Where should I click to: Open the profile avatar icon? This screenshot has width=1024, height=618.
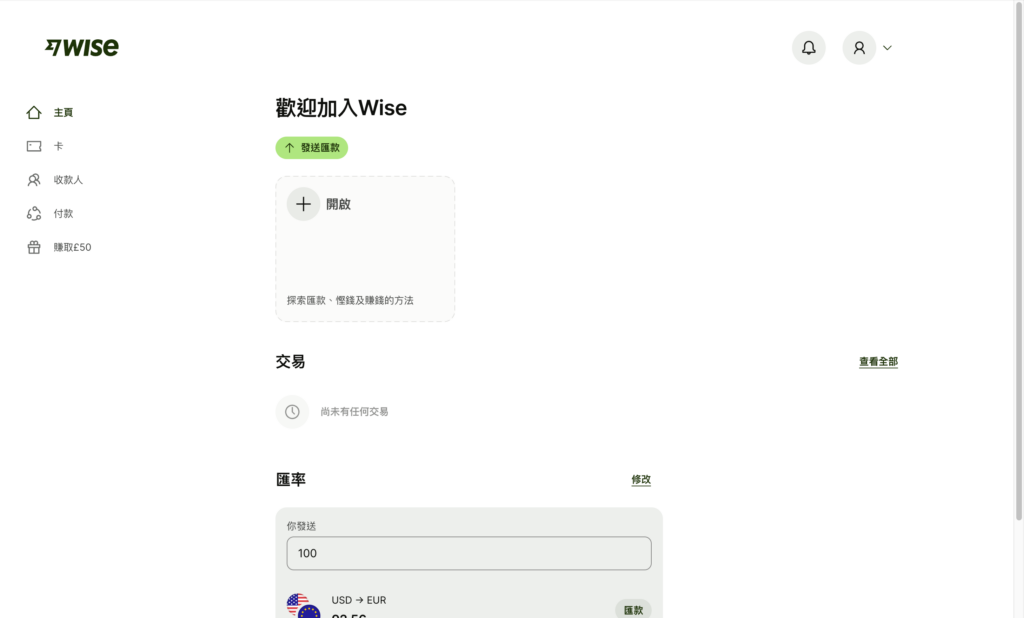(x=859, y=48)
